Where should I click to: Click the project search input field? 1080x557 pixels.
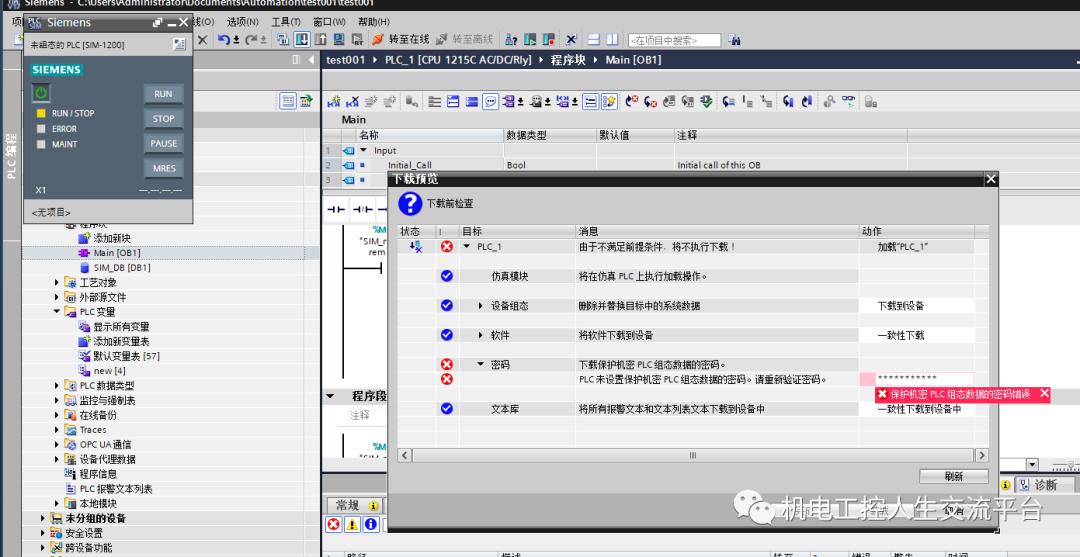[x=674, y=41]
